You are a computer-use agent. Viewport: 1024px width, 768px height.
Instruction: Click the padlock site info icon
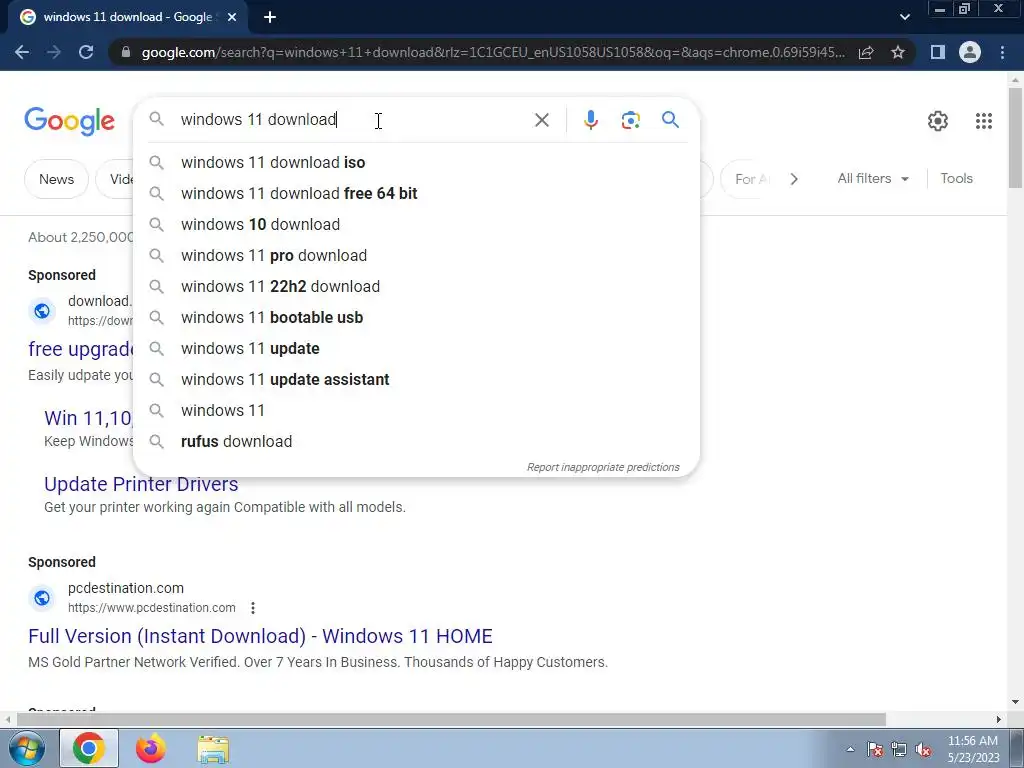click(126, 52)
